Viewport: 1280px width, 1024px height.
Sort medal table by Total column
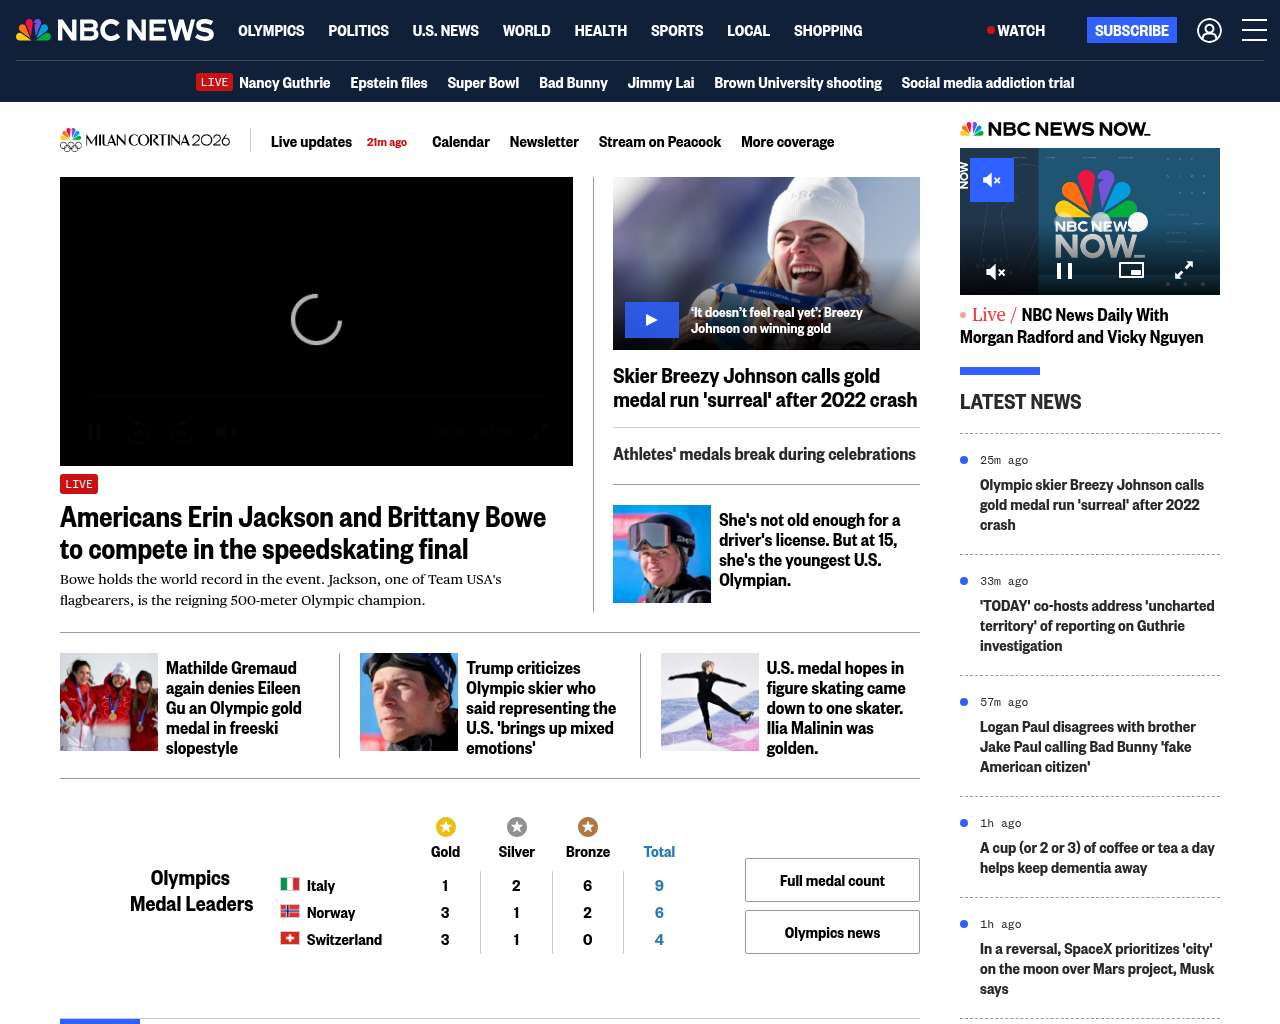(659, 852)
